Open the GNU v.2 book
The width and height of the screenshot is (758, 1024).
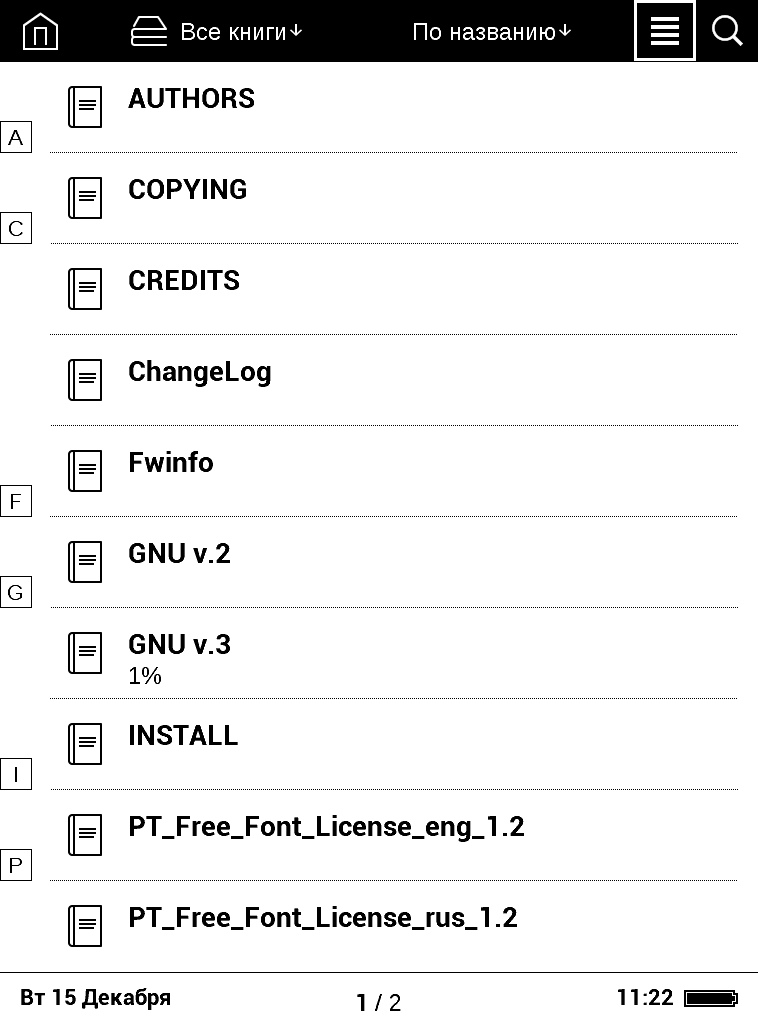(x=394, y=562)
